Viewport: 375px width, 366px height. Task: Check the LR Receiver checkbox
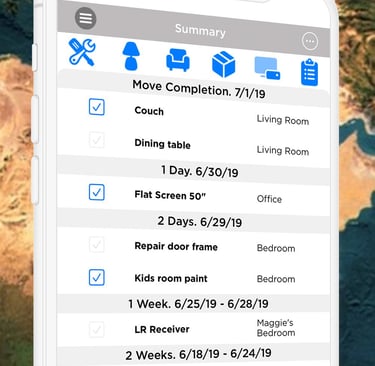[x=97, y=330]
